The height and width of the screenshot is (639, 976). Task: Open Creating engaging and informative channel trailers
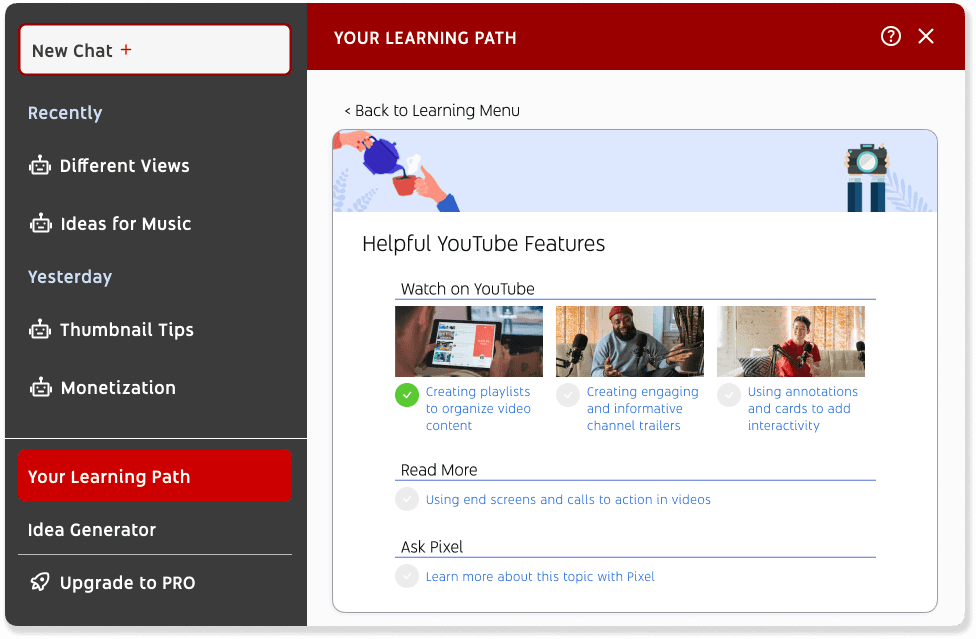(642, 409)
